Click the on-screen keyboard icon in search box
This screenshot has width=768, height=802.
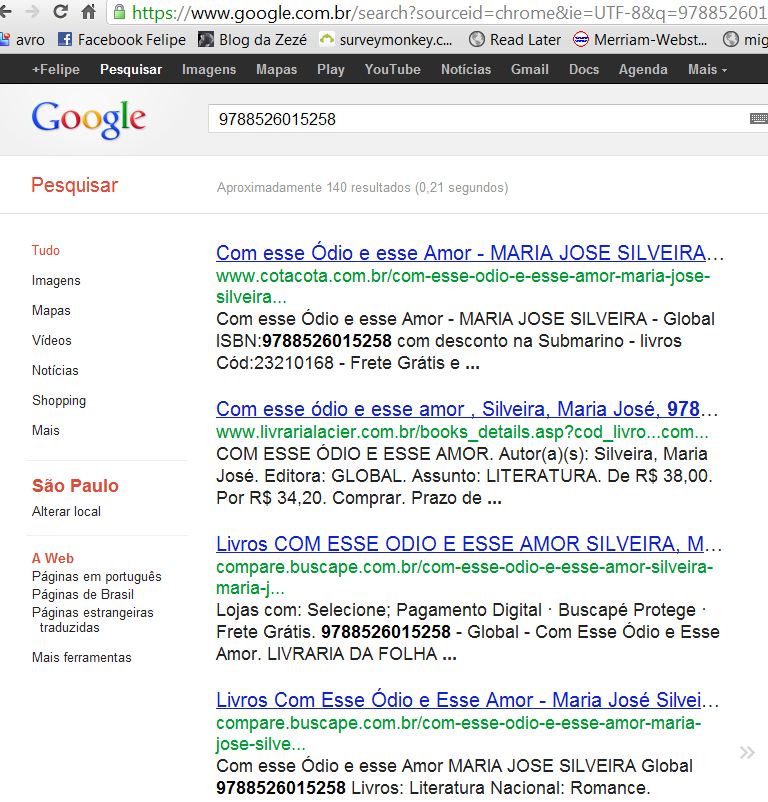[x=759, y=119]
